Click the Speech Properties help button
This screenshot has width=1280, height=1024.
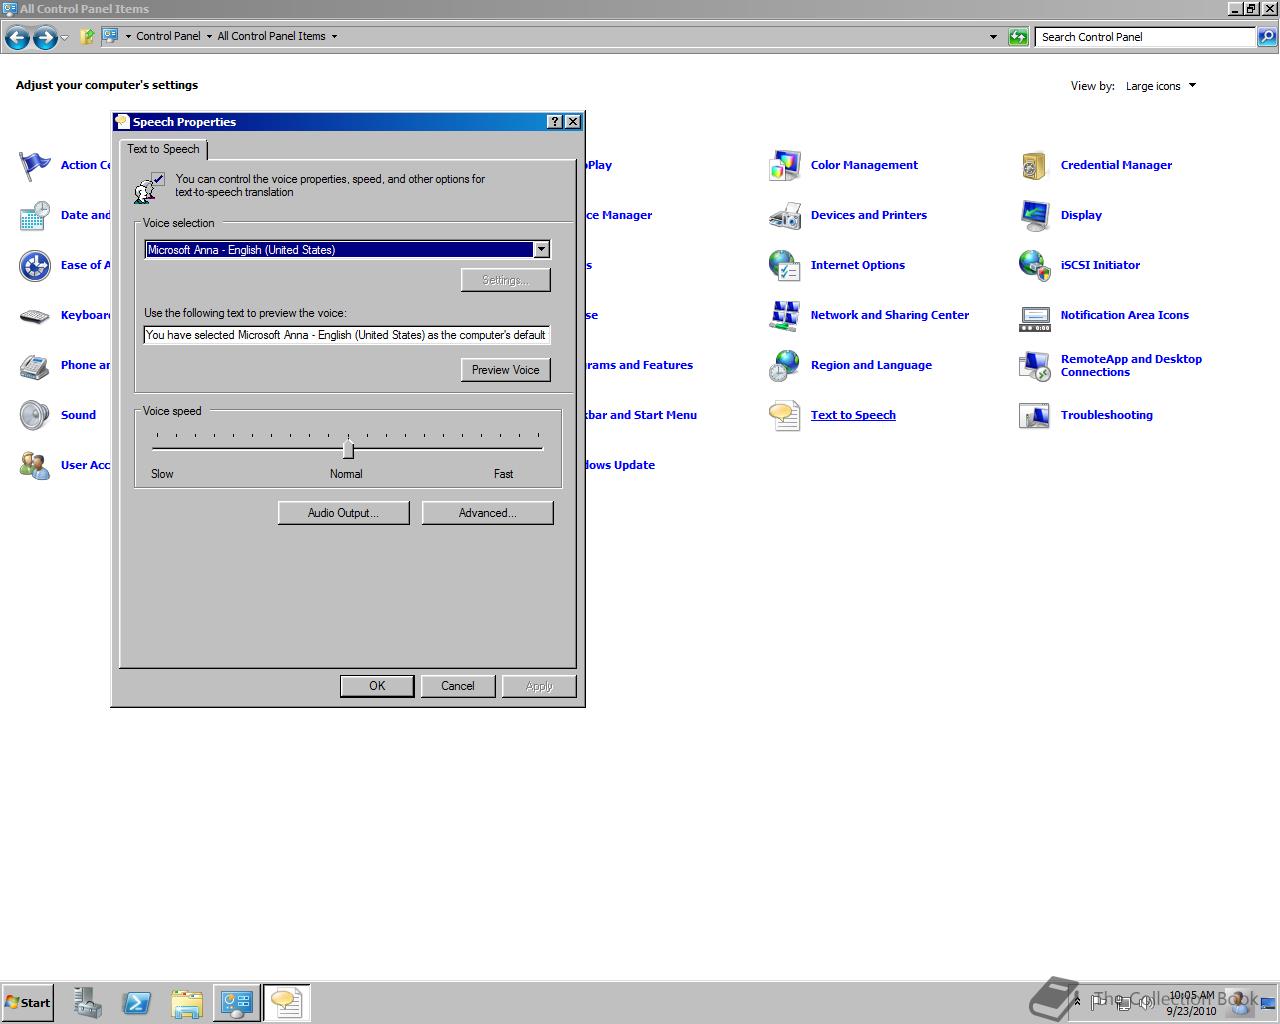pyautogui.click(x=555, y=122)
